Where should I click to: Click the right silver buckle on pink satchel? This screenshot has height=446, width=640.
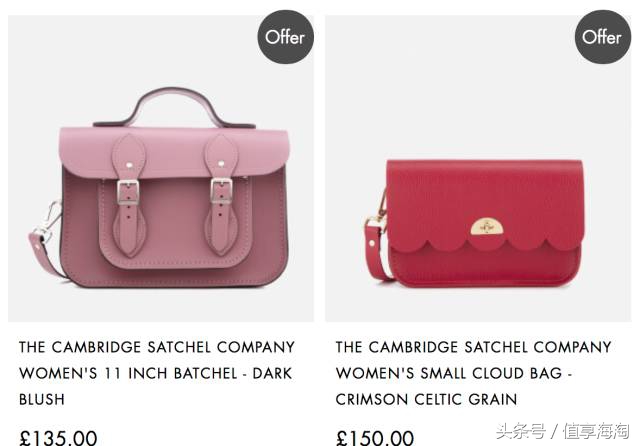(222, 191)
